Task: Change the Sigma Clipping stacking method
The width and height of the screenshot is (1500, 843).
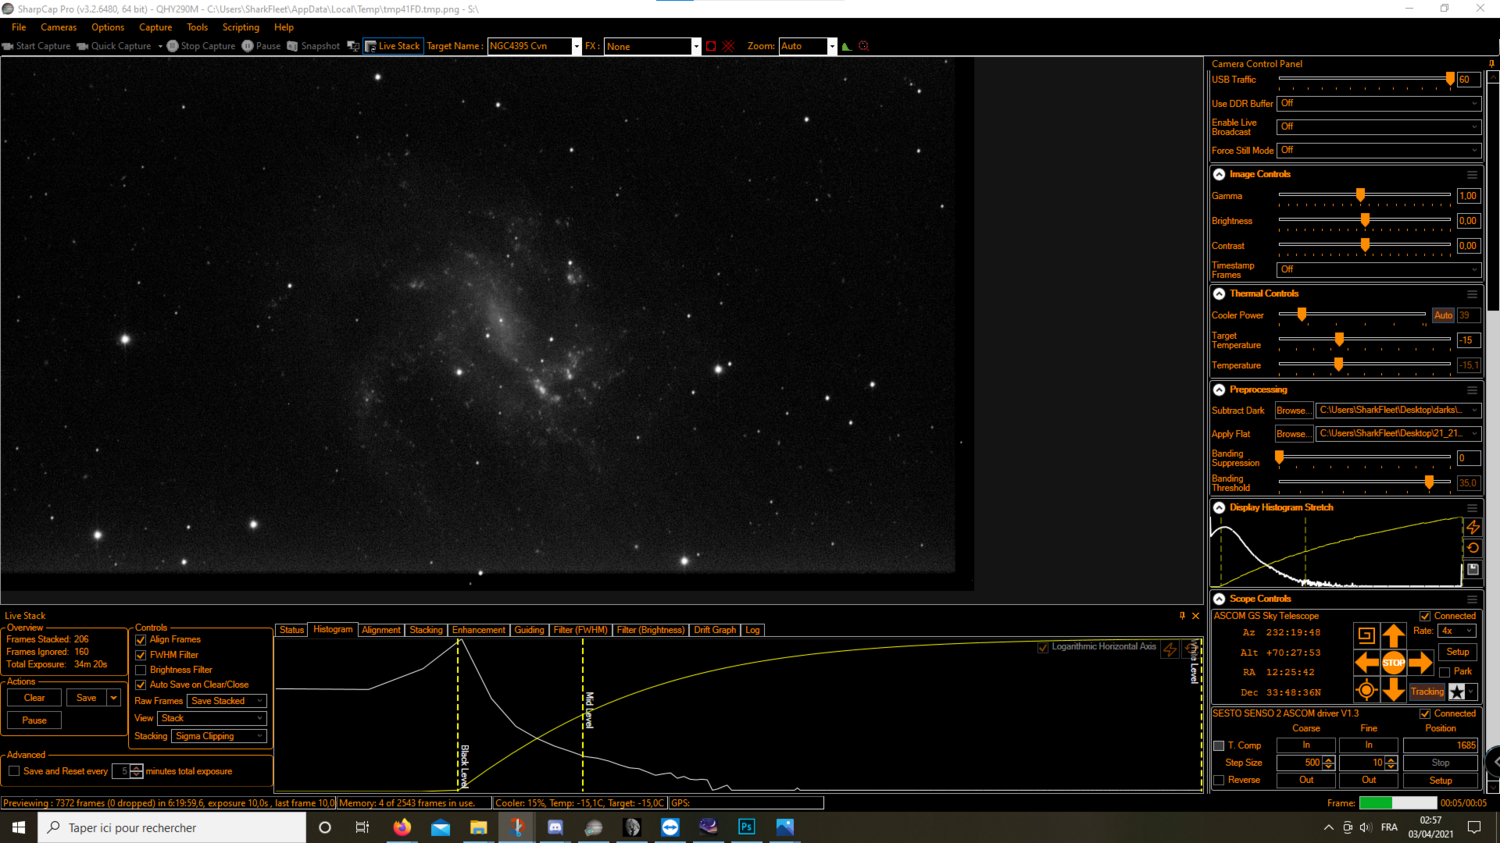Action: 219,736
